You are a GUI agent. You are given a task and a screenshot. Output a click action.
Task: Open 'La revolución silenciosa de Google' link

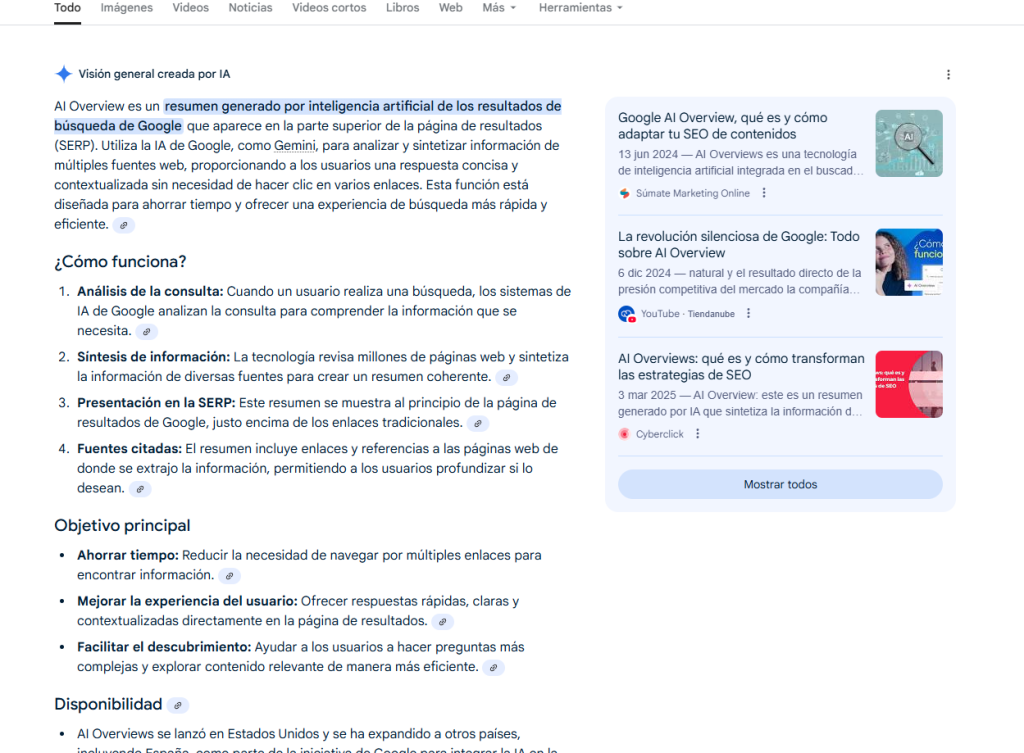(x=739, y=244)
